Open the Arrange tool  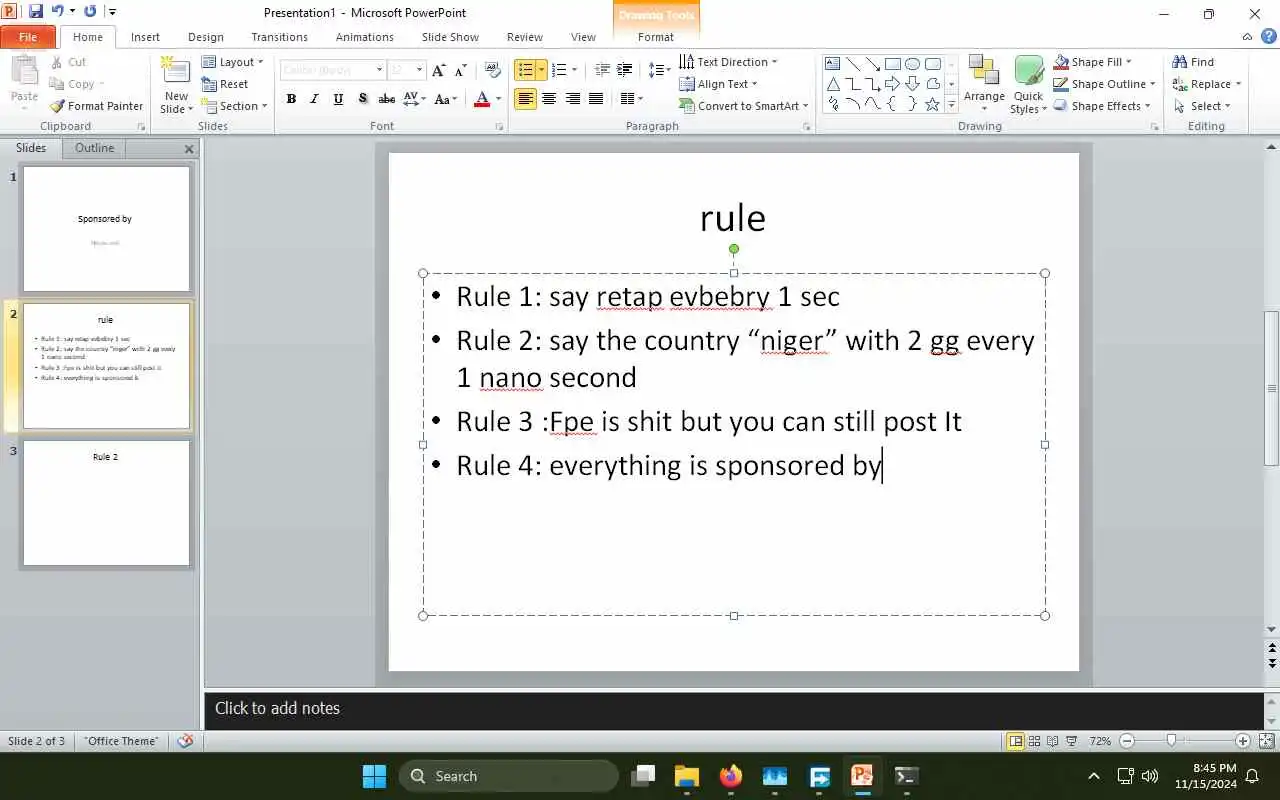[x=984, y=84]
